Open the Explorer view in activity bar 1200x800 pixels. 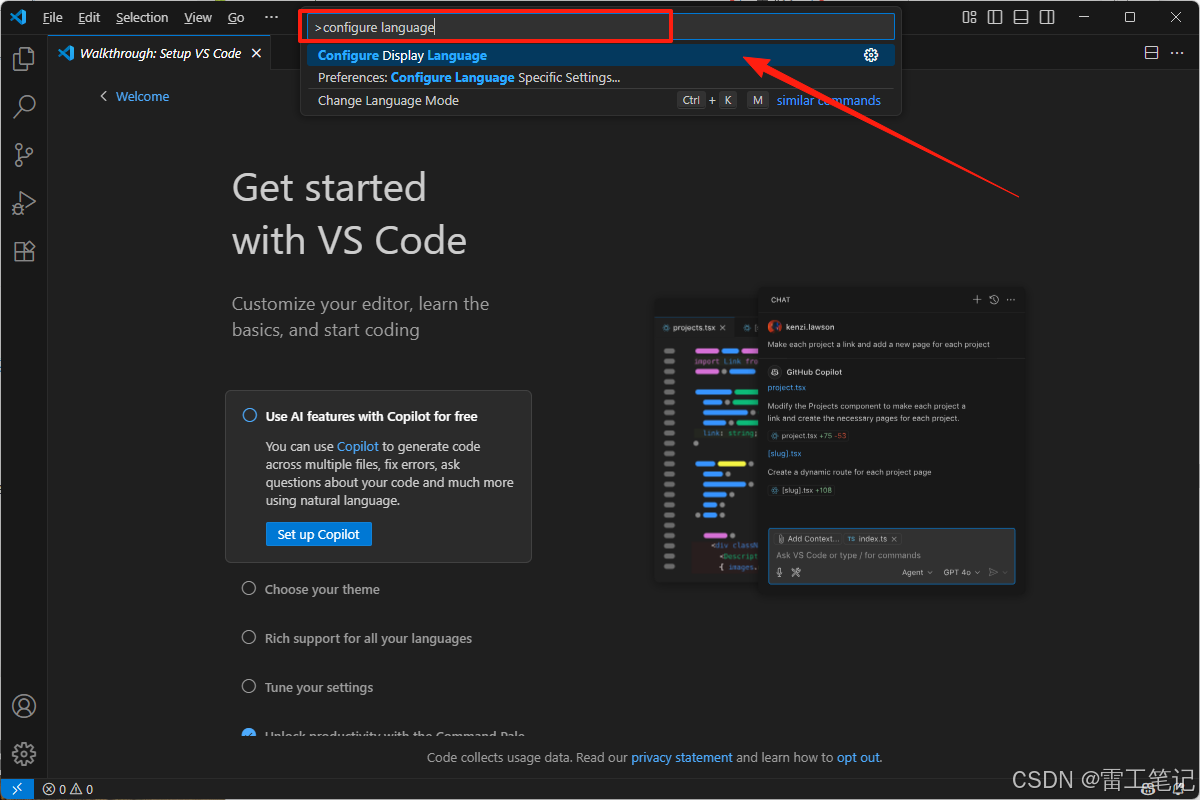point(24,59)
